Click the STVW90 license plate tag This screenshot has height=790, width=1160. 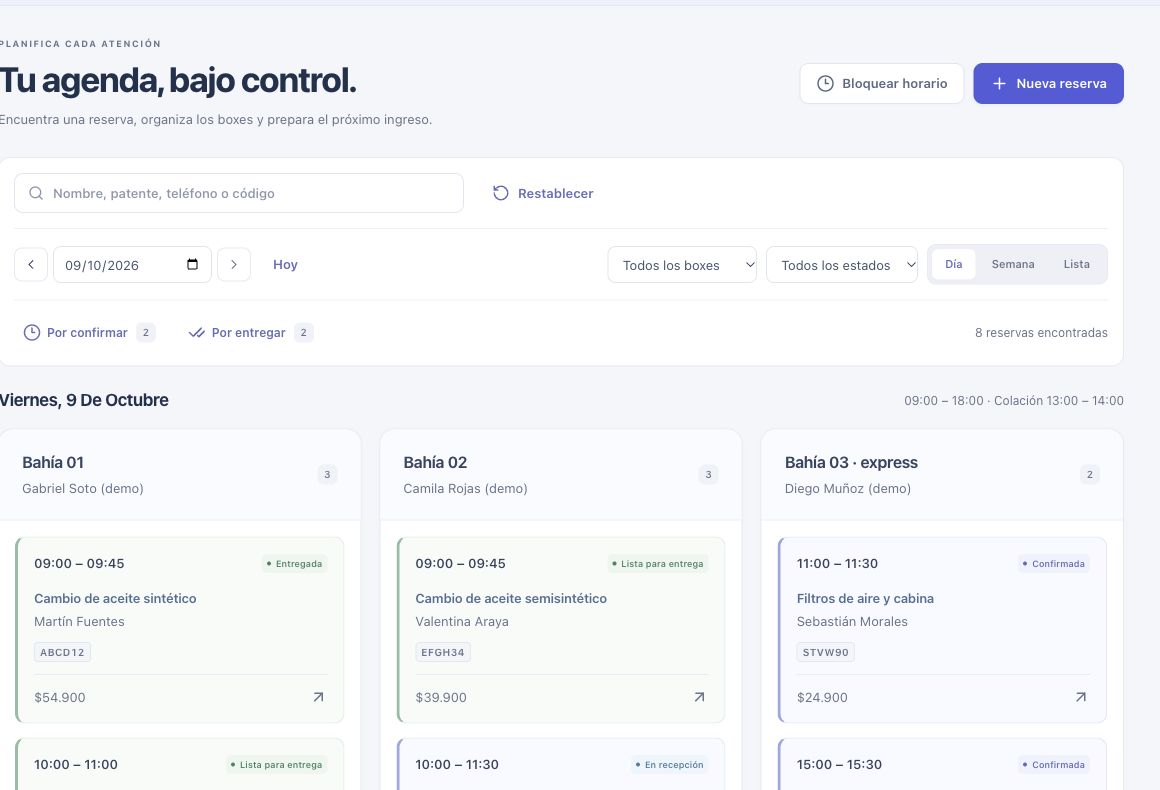click(826, 652)
